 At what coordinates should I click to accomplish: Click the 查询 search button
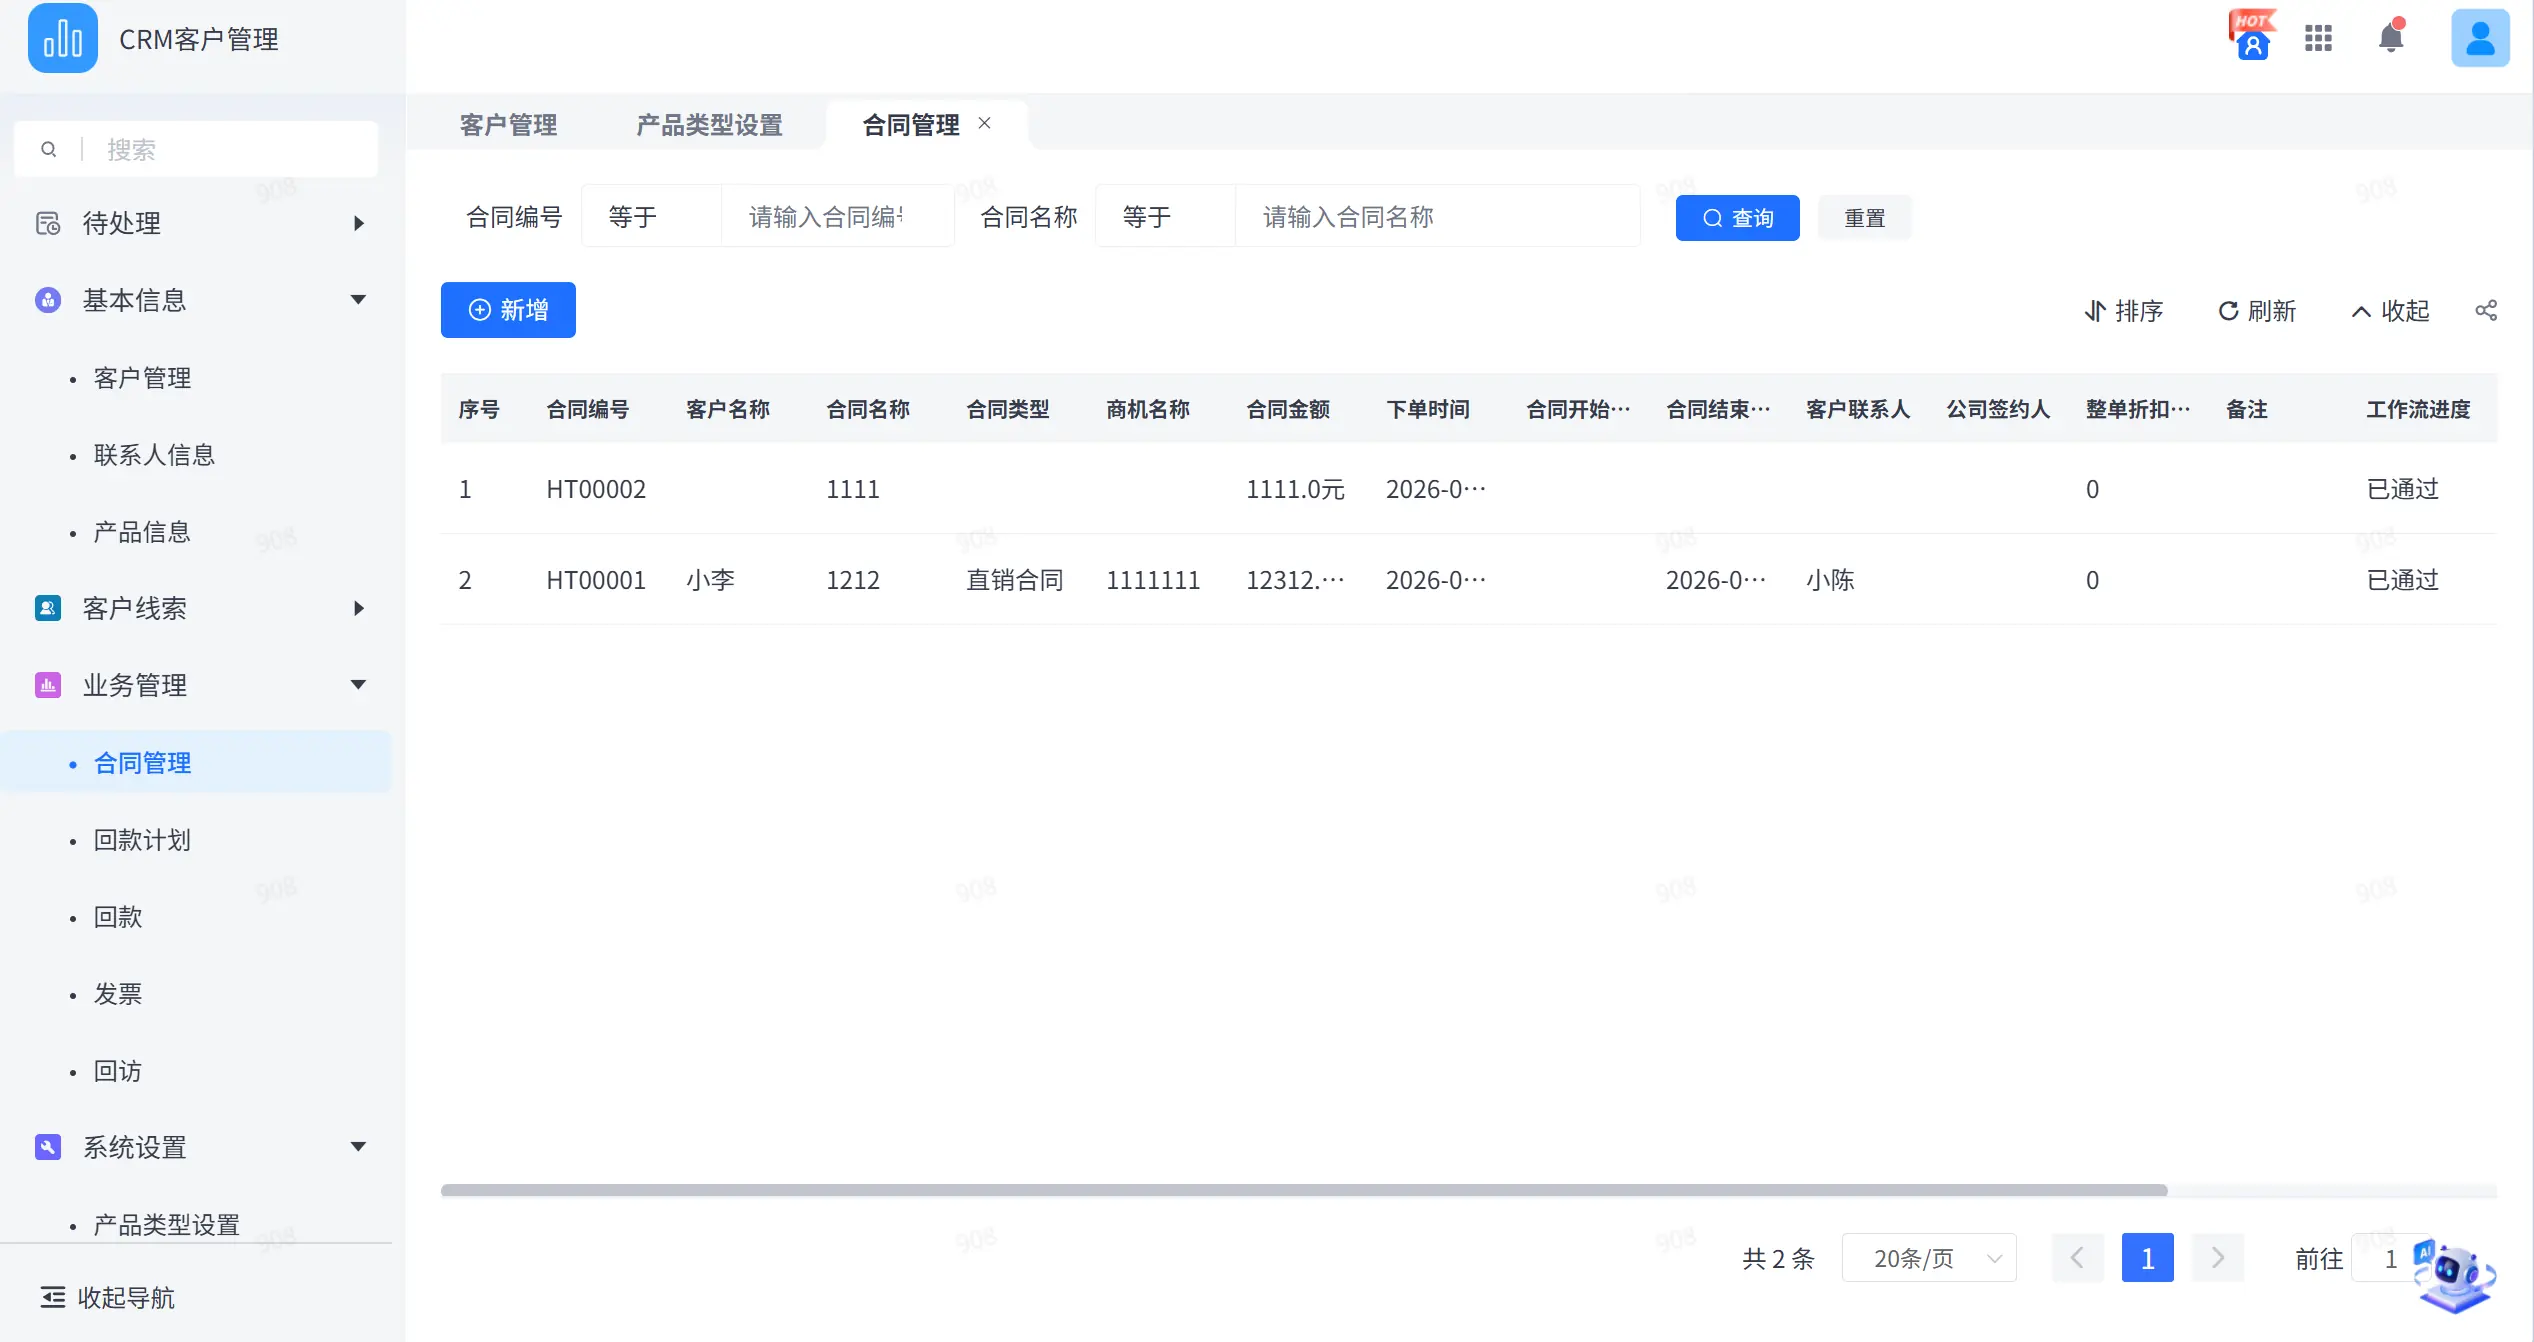[x=1738, y=218]
